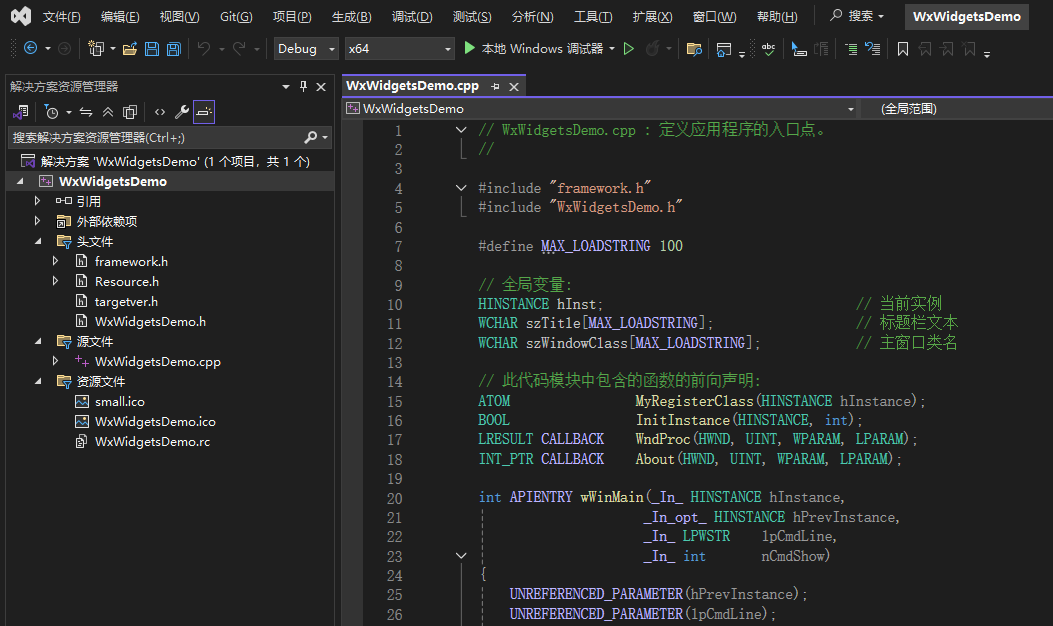Click the redo arrow icon
Image resolution: width=1053 pixels, height=626 pixels.
(239, 48)
